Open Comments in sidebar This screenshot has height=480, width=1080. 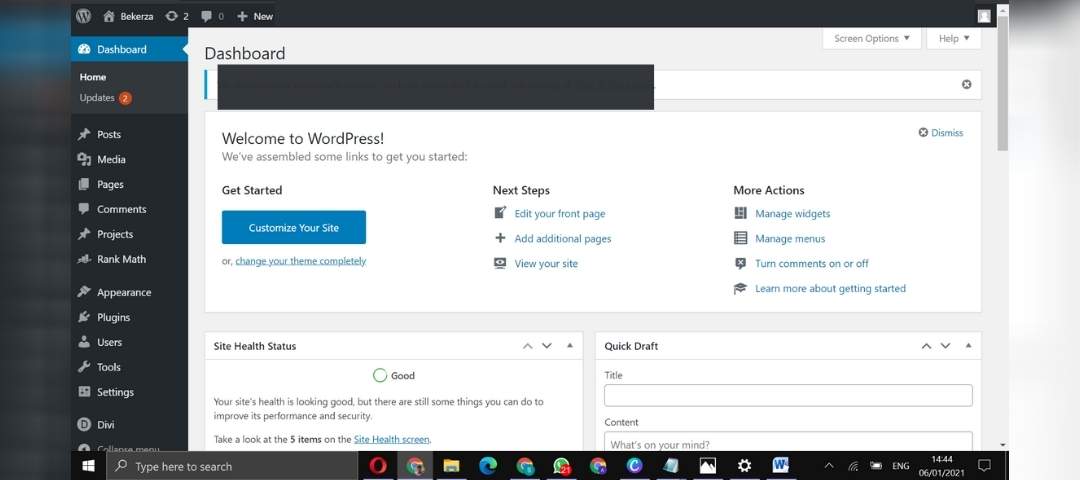[129, 209]
